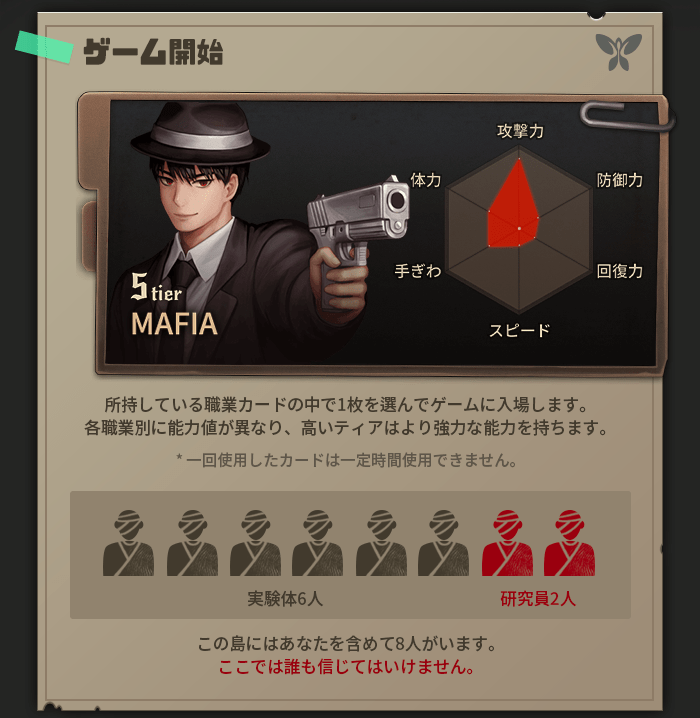Click the green tape marker beside ゲーム開始
Viewport: 700px width, 718px height.
[44, 47]
